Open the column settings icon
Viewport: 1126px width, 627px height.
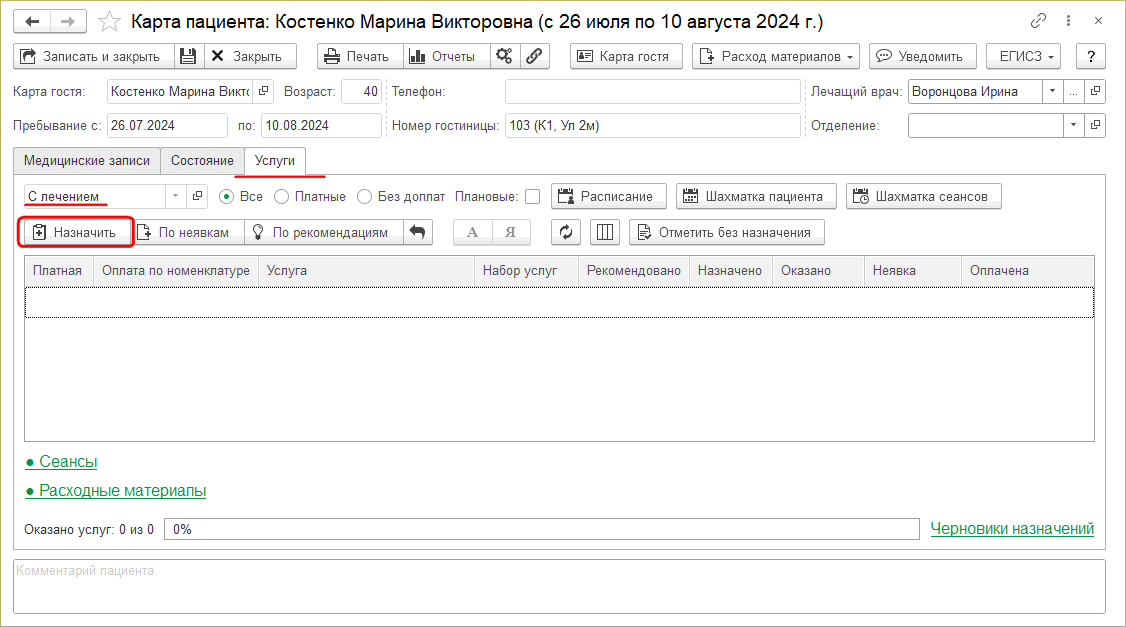point(605,232)
